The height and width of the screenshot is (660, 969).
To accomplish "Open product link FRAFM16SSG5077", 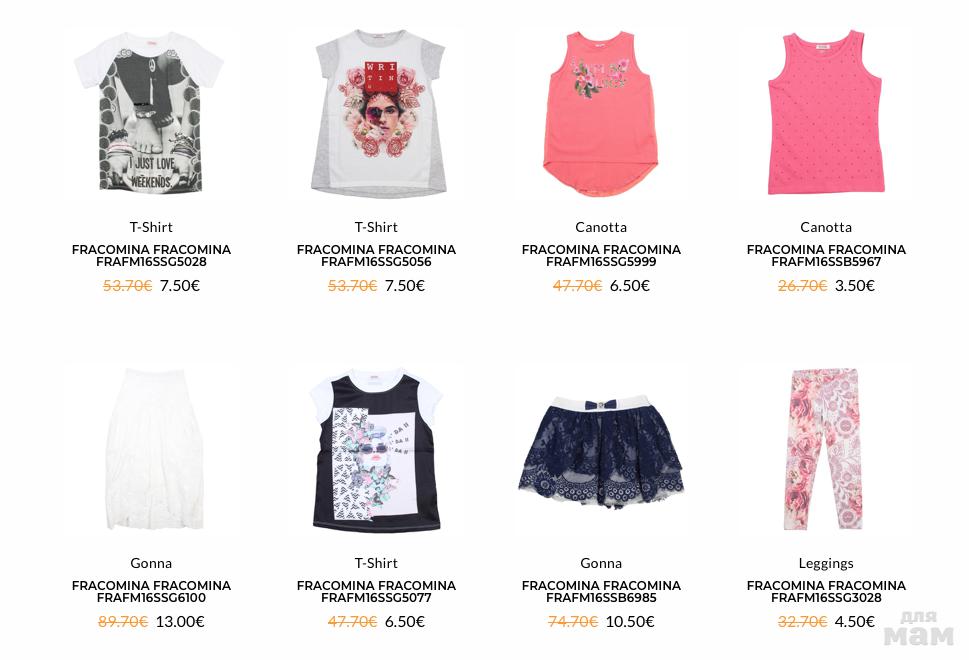I will coord(376,591).
